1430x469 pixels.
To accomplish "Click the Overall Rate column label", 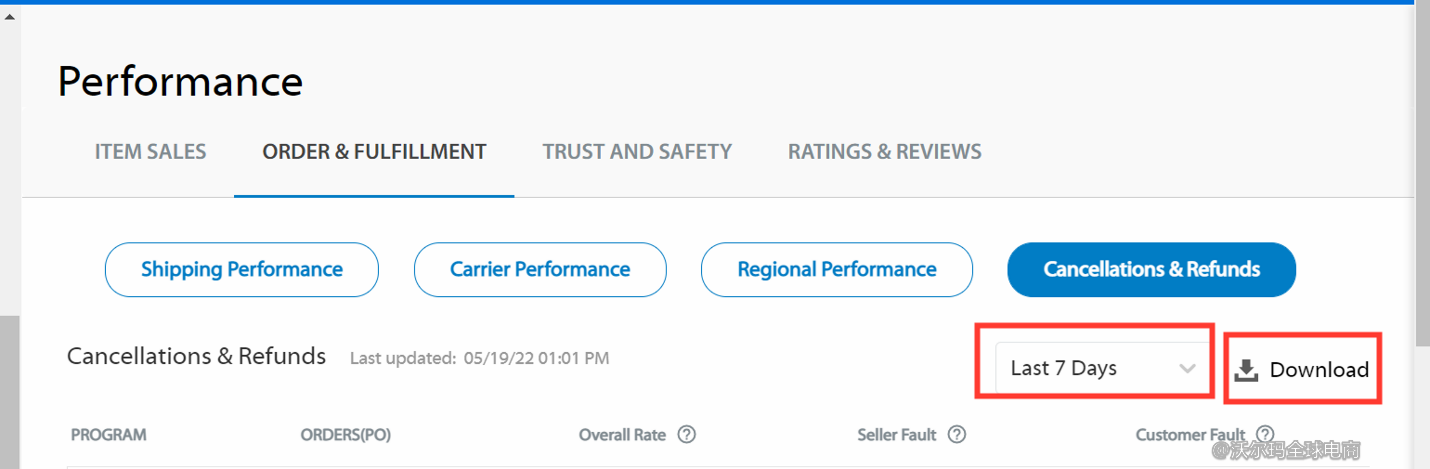I will (622, 435).
